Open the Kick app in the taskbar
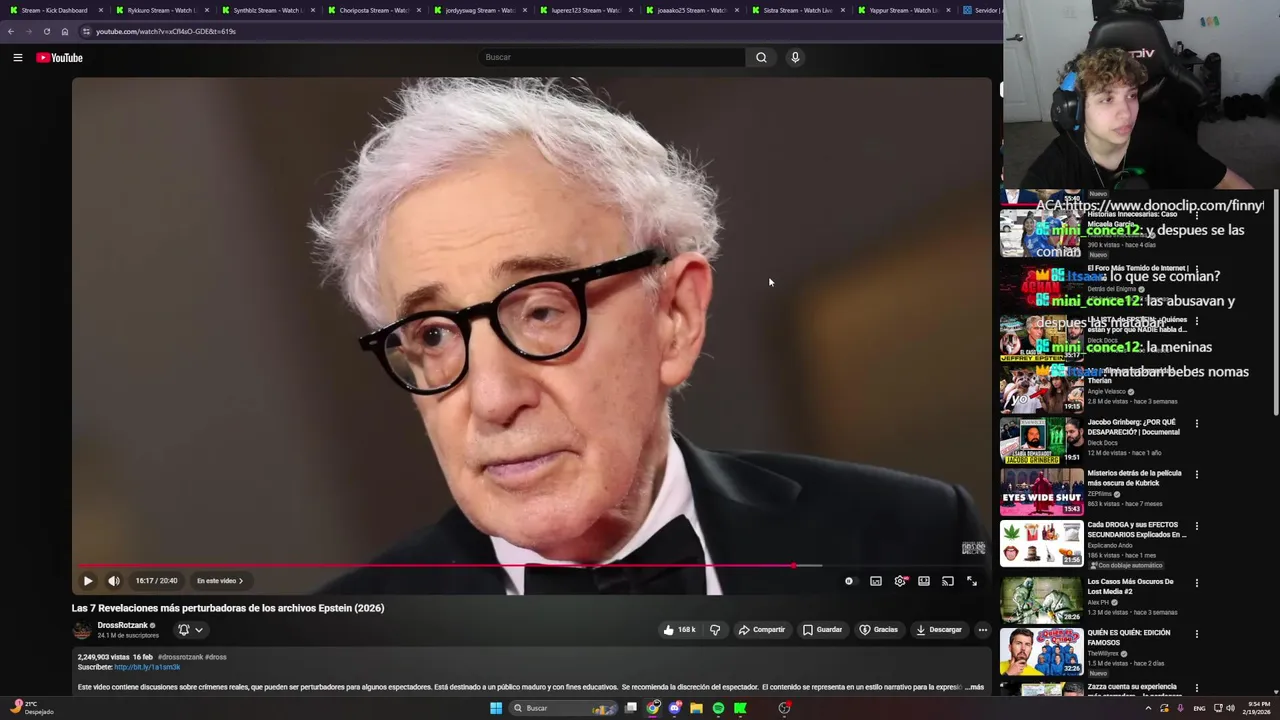Screen dimensions: 1280x720 [x=740, y=708]
